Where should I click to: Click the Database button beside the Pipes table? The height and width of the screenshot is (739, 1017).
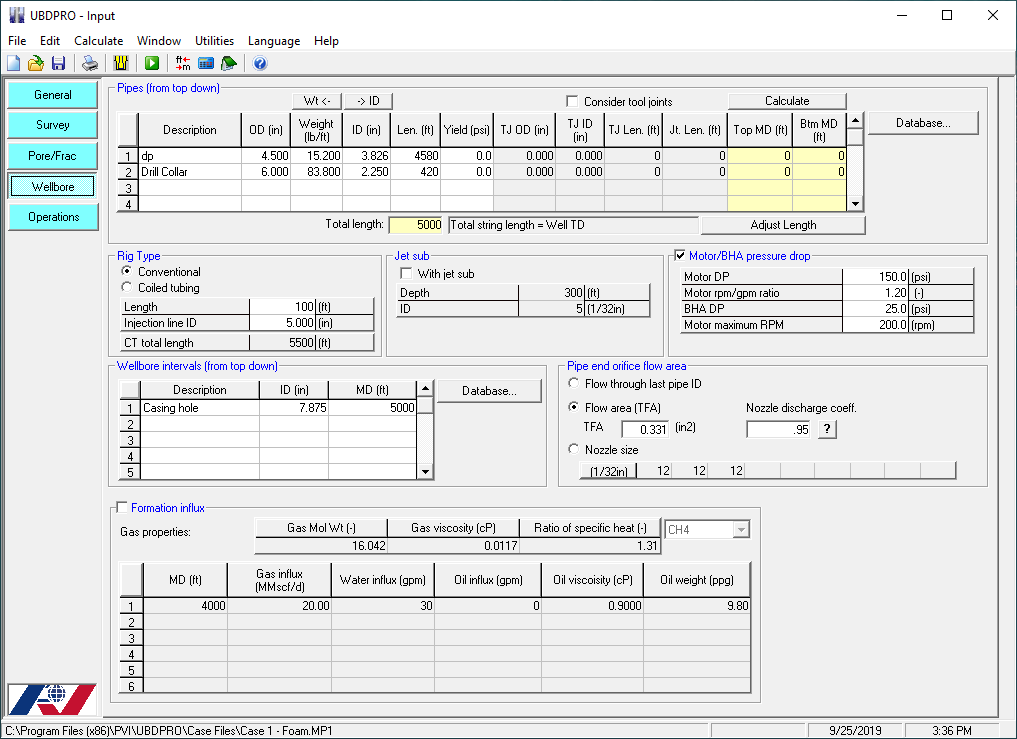click(x=922, y=123)
